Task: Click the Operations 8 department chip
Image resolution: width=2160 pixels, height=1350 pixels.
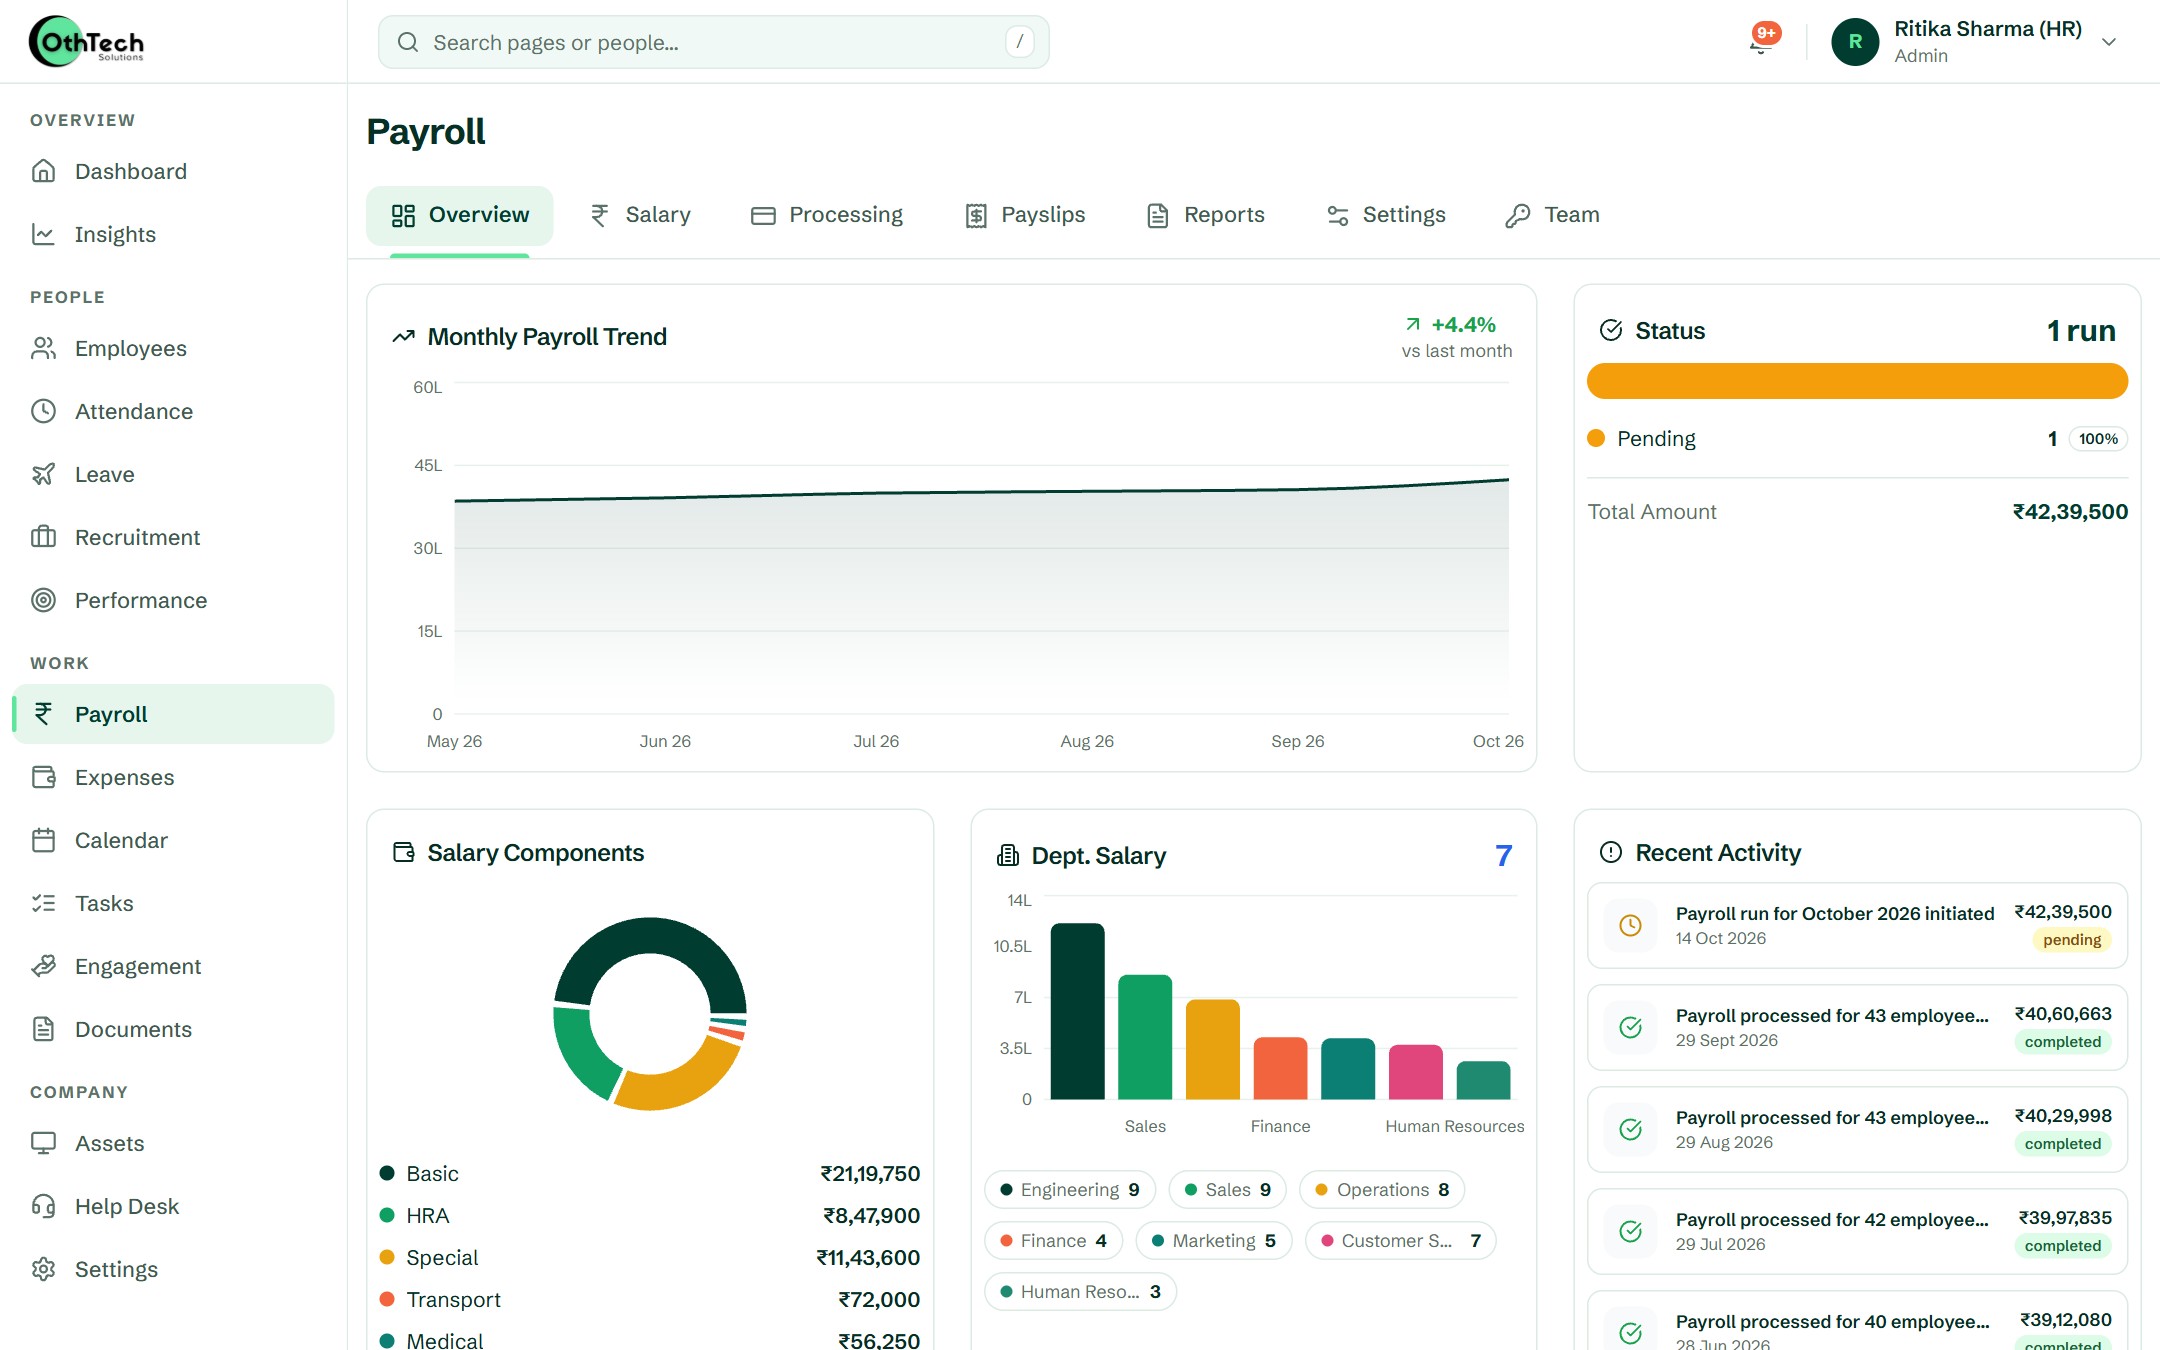Action: pos(1382,1190)
